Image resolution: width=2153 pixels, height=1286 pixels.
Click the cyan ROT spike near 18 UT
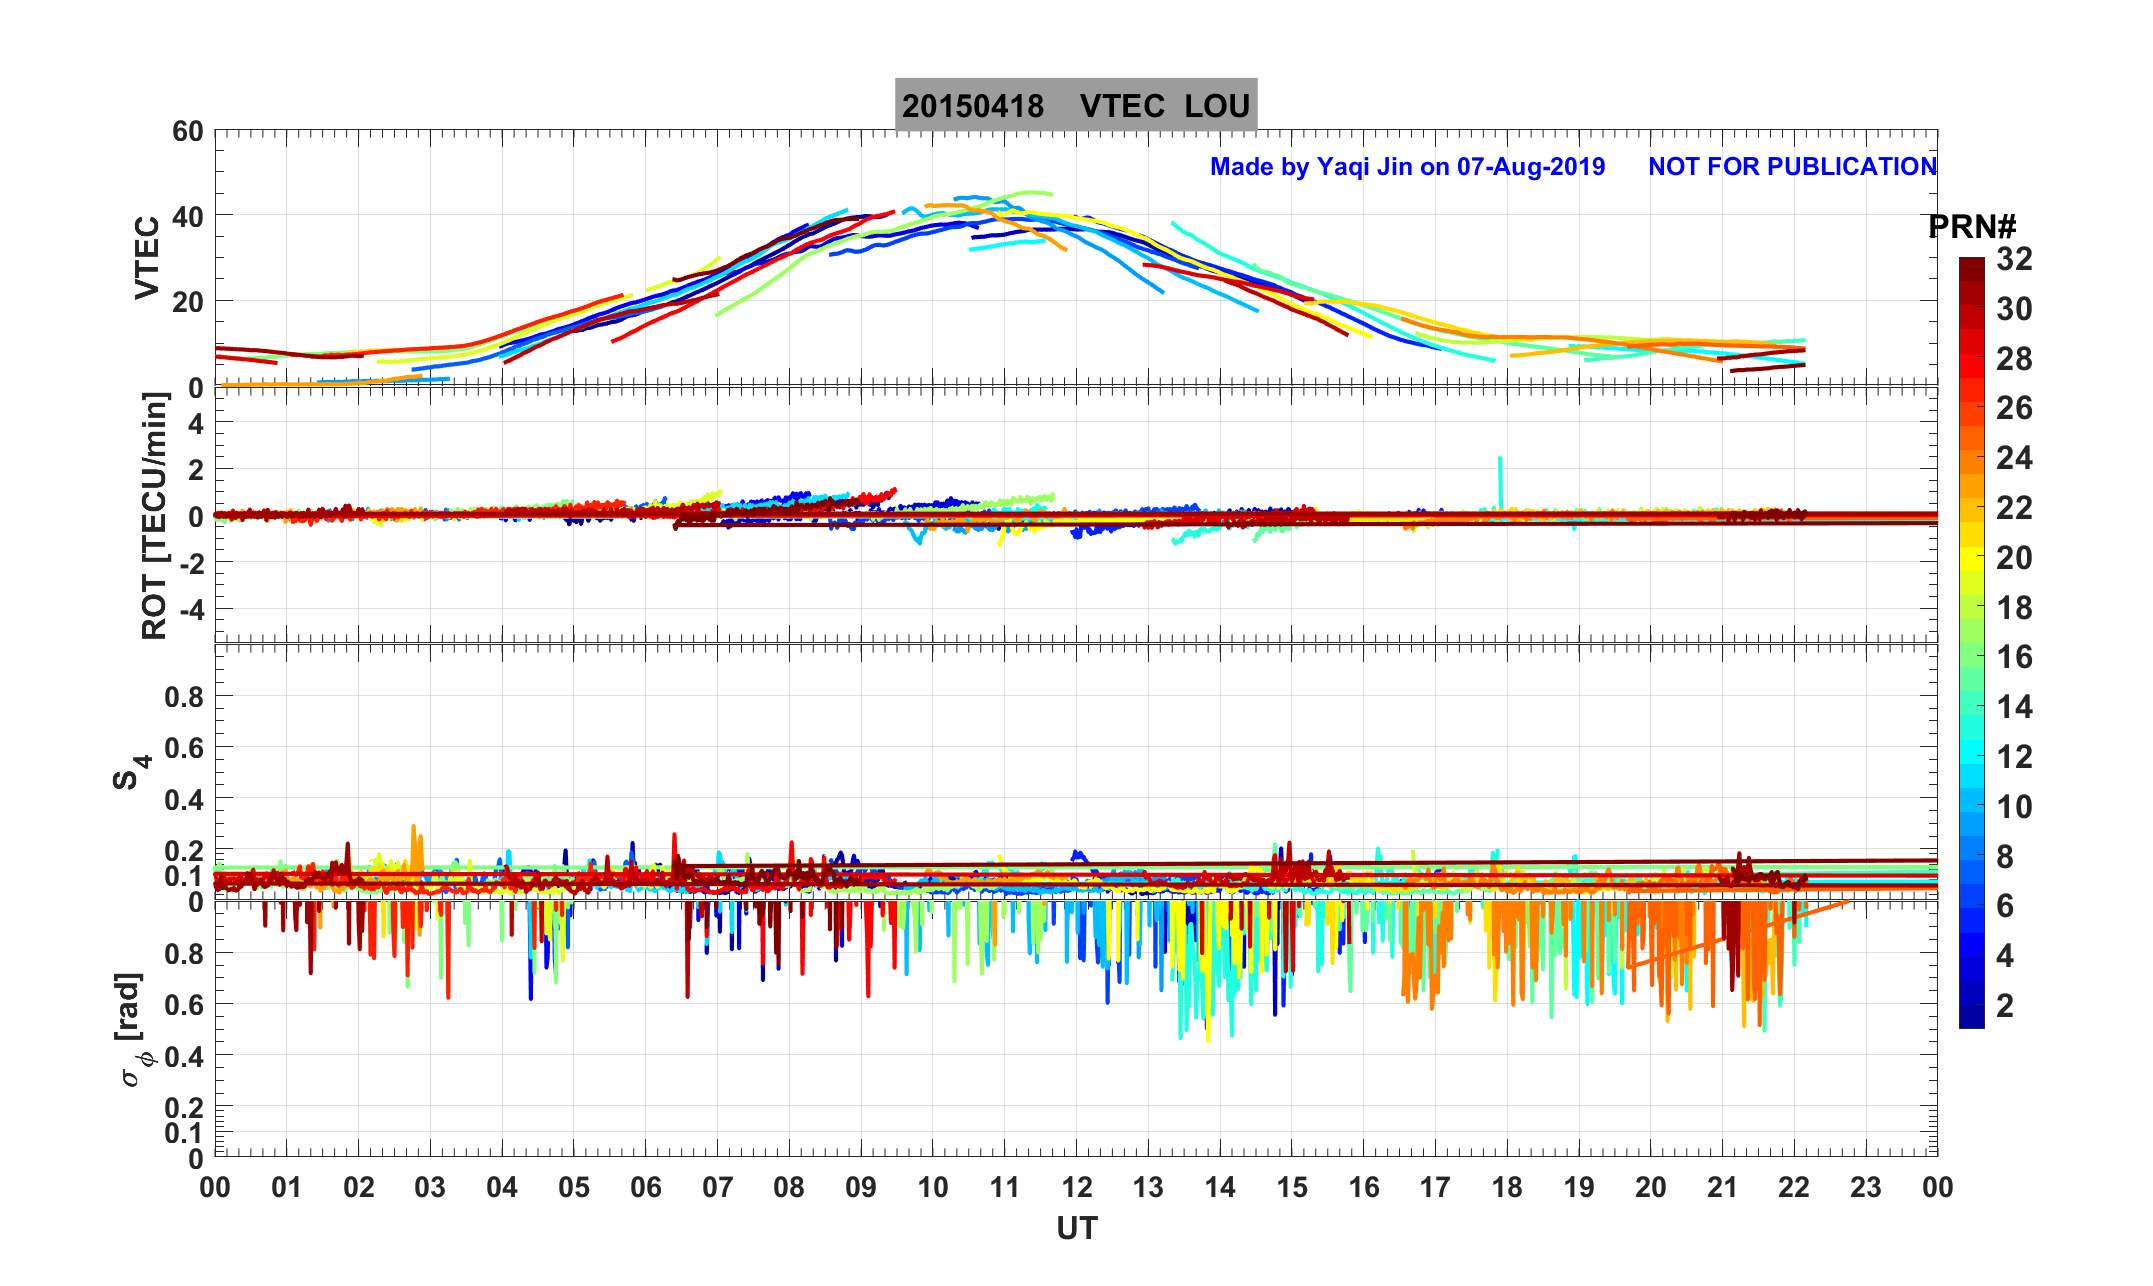tap(1500, 480)
